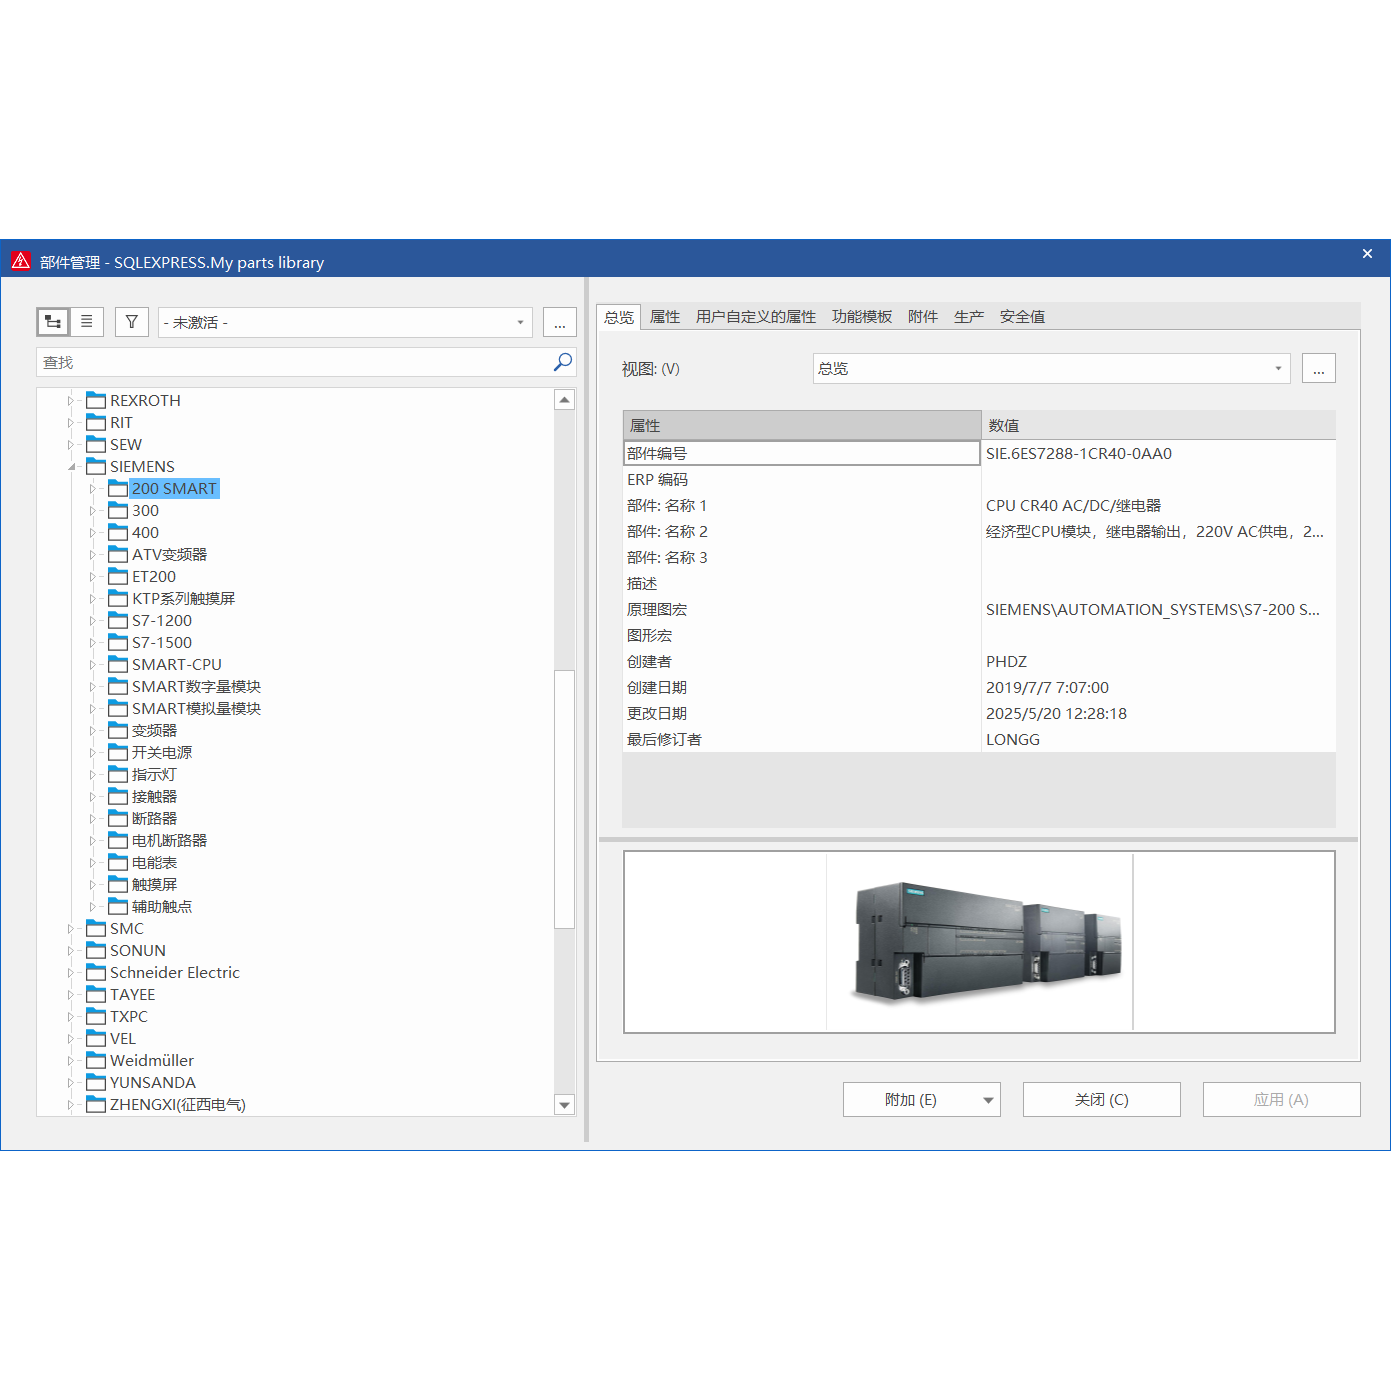Expand the 变频器 tree node

point(93,731)
